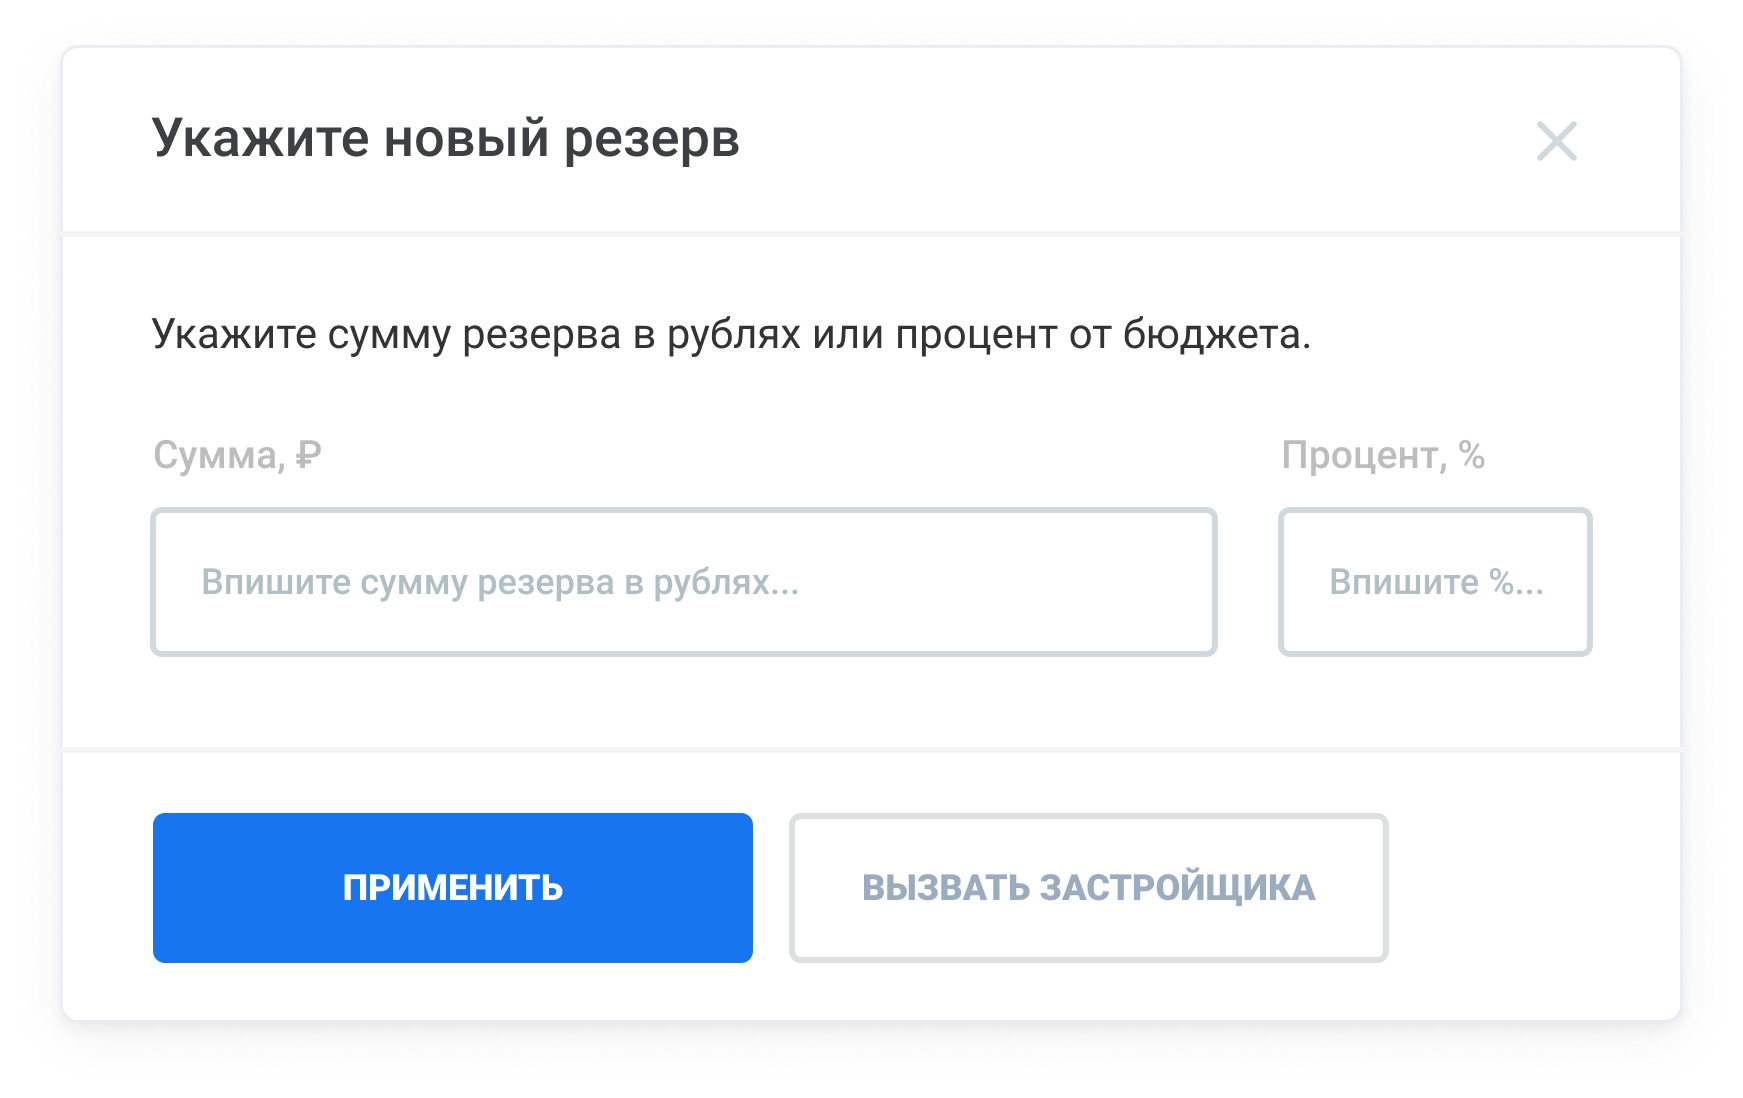Click the right end of the sum field
The width and height of the screenshot is (1743, 1098).
pyautogui.click(x=1170, y=582)
